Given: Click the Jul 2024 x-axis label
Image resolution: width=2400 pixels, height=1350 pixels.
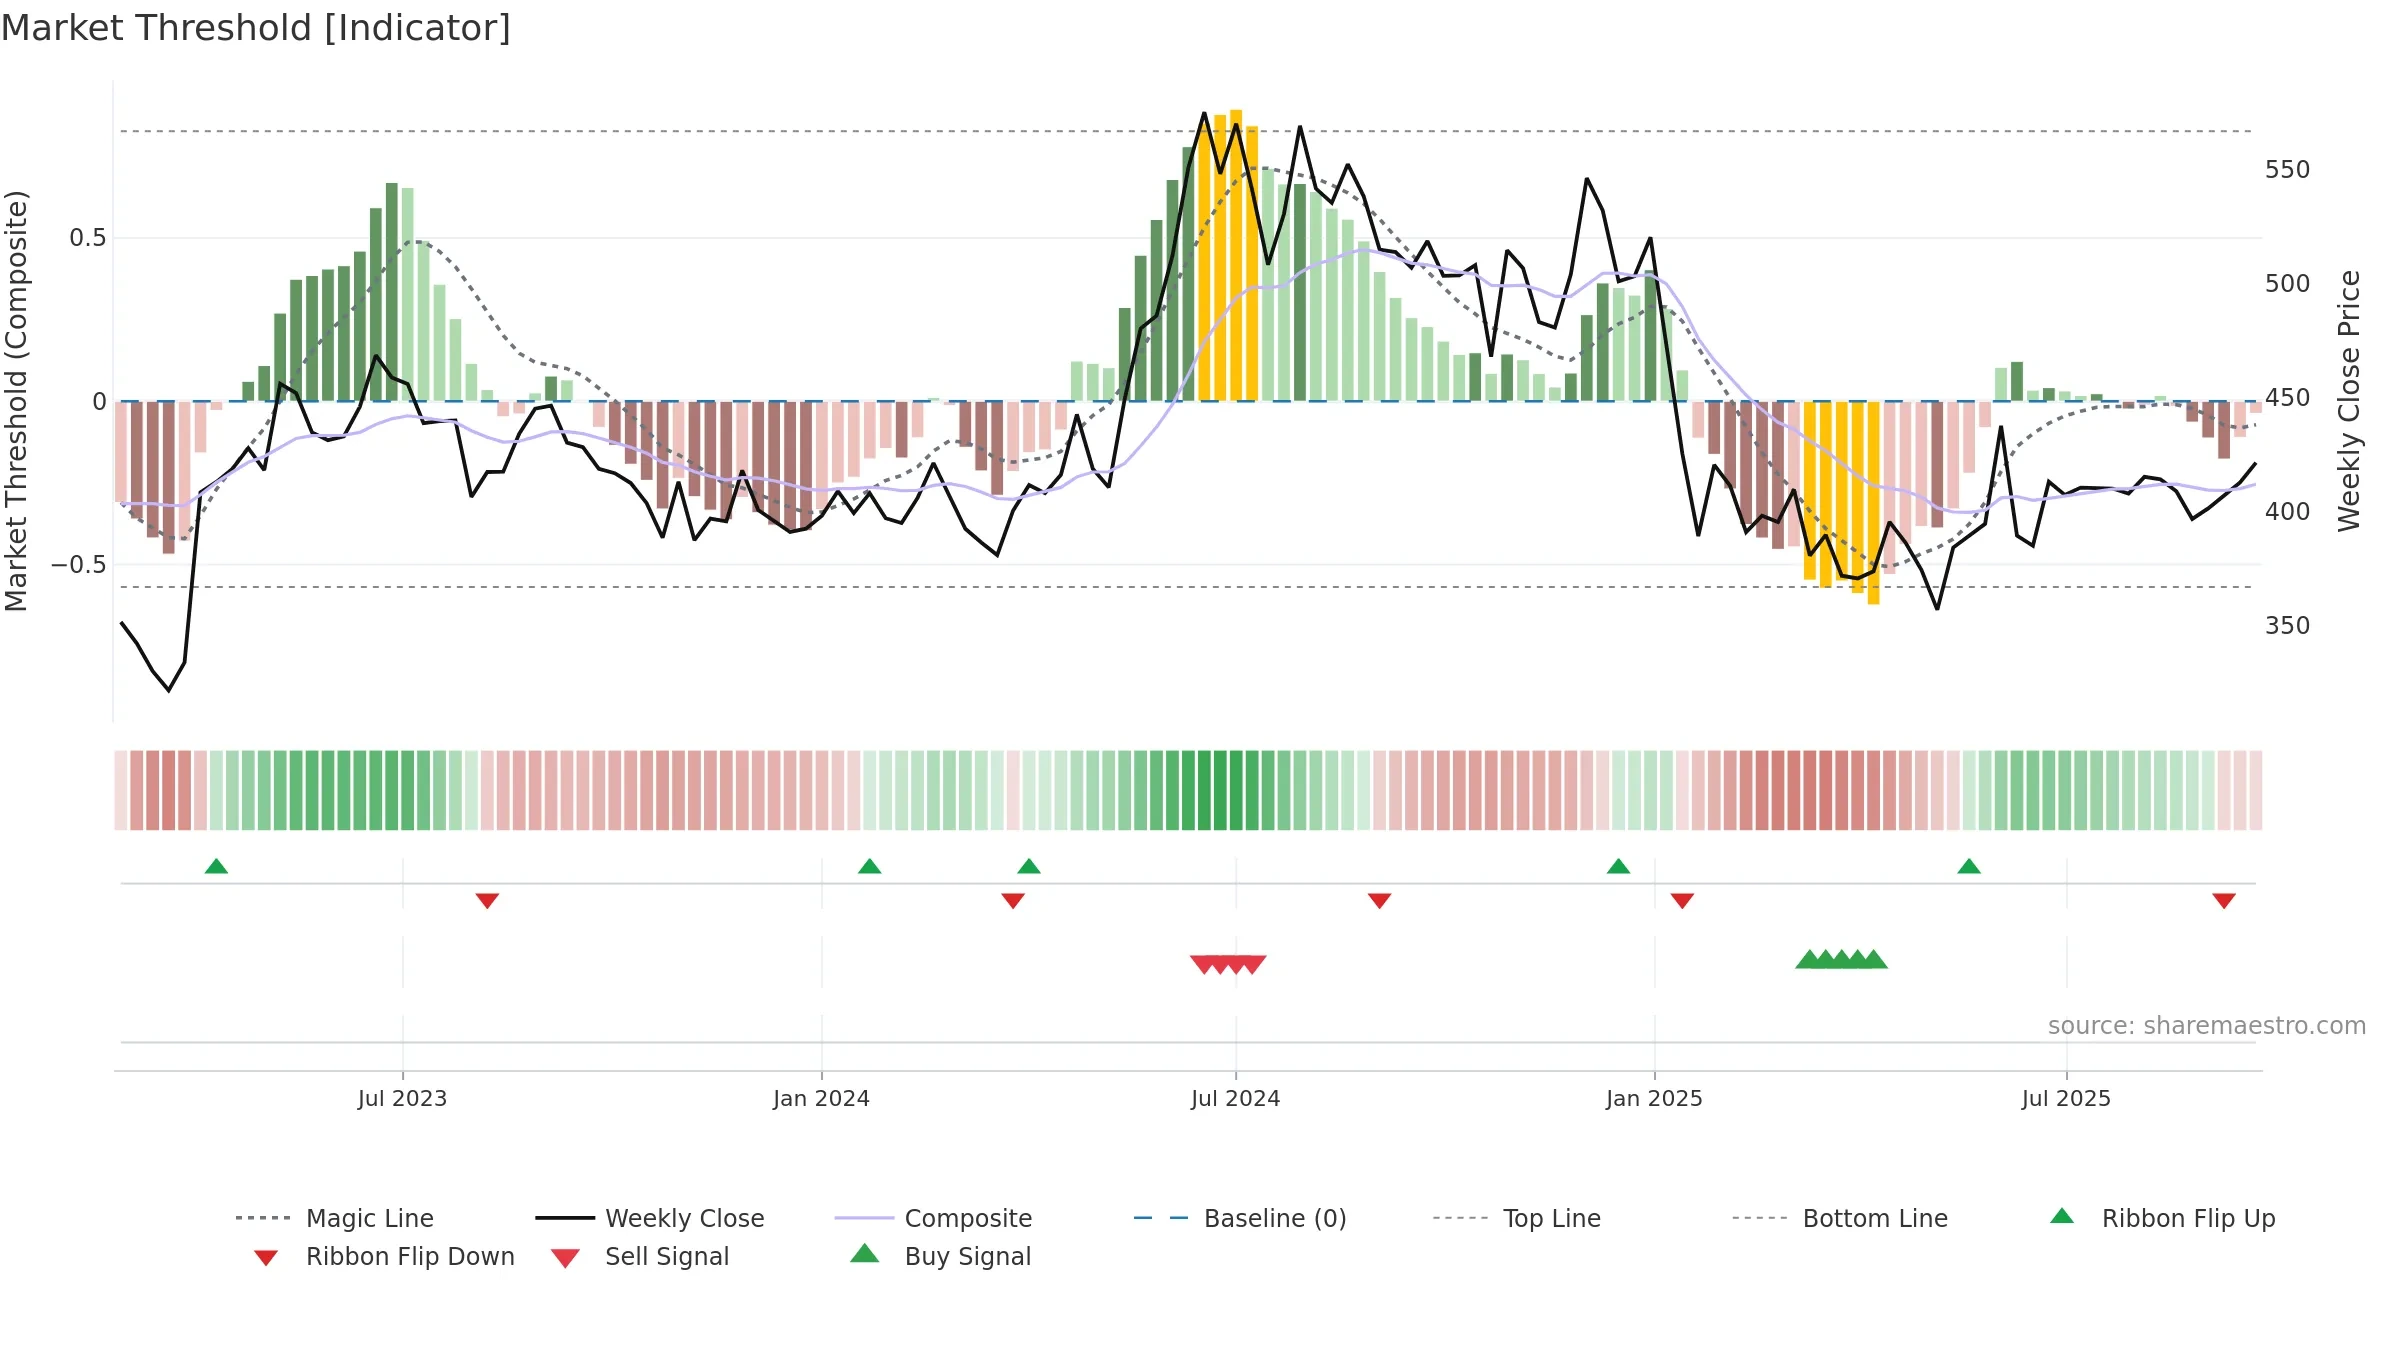Looking at the screenshot, I should (x=1235, y=1099).
